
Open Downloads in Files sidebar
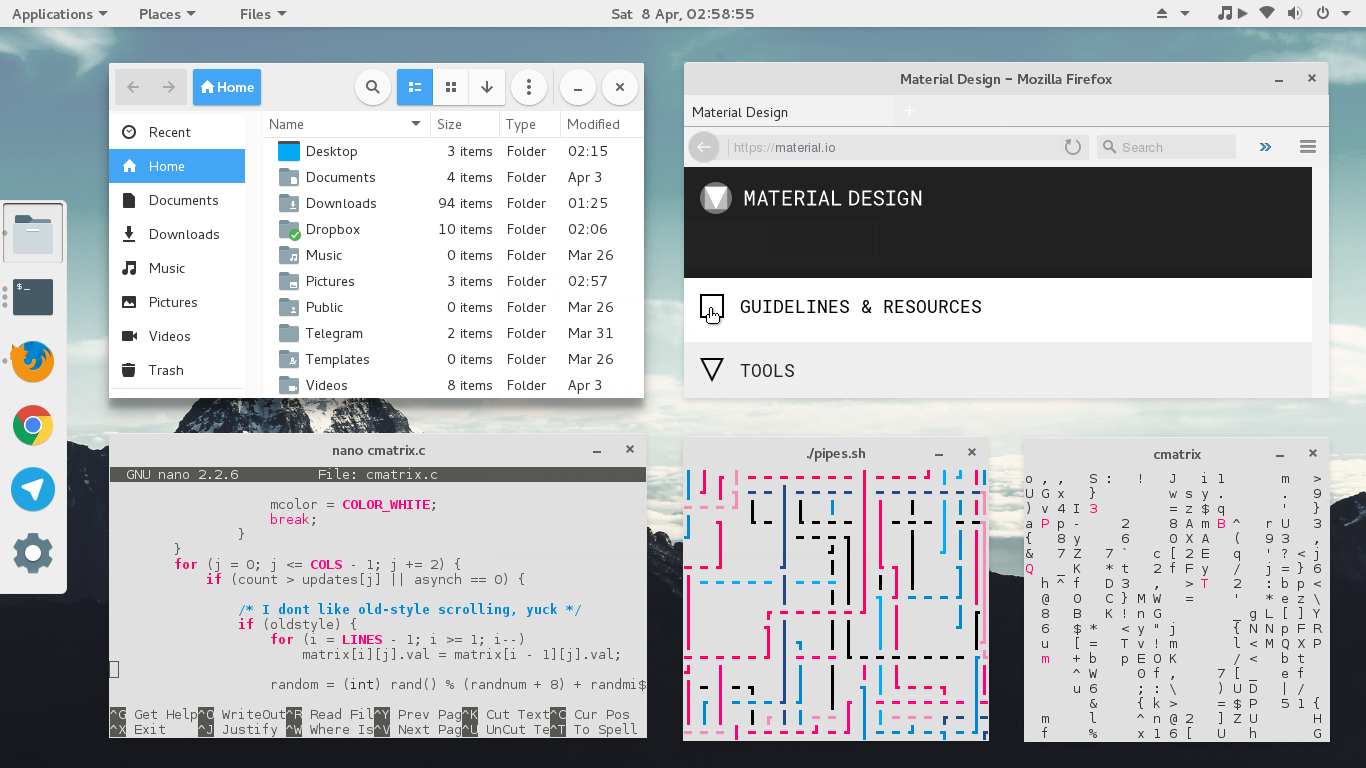[x=177, y=234]
